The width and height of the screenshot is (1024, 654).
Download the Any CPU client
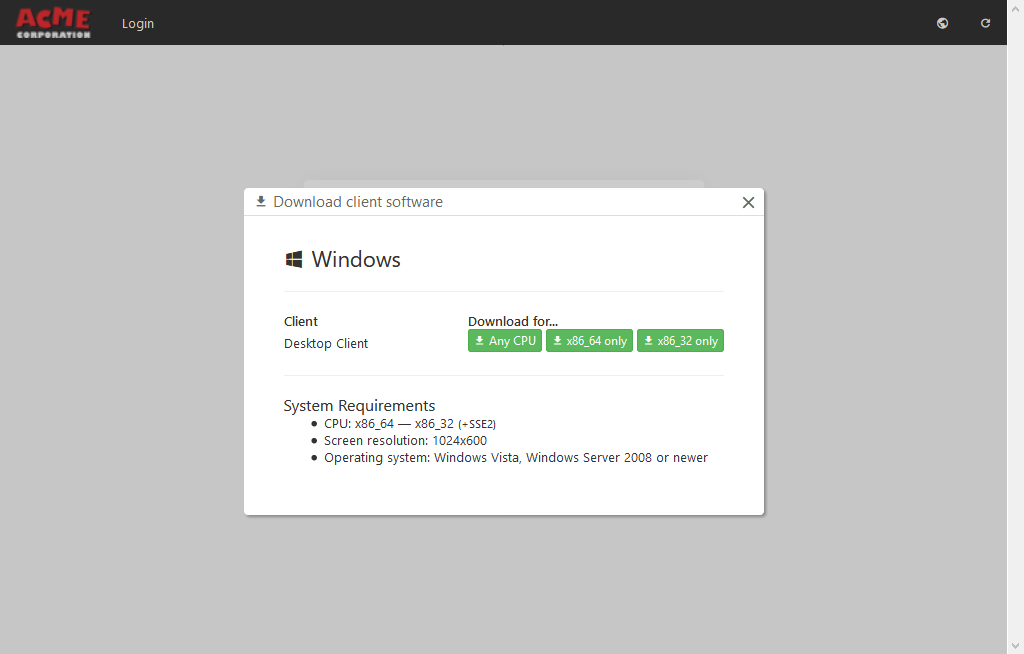coord(505,340)
